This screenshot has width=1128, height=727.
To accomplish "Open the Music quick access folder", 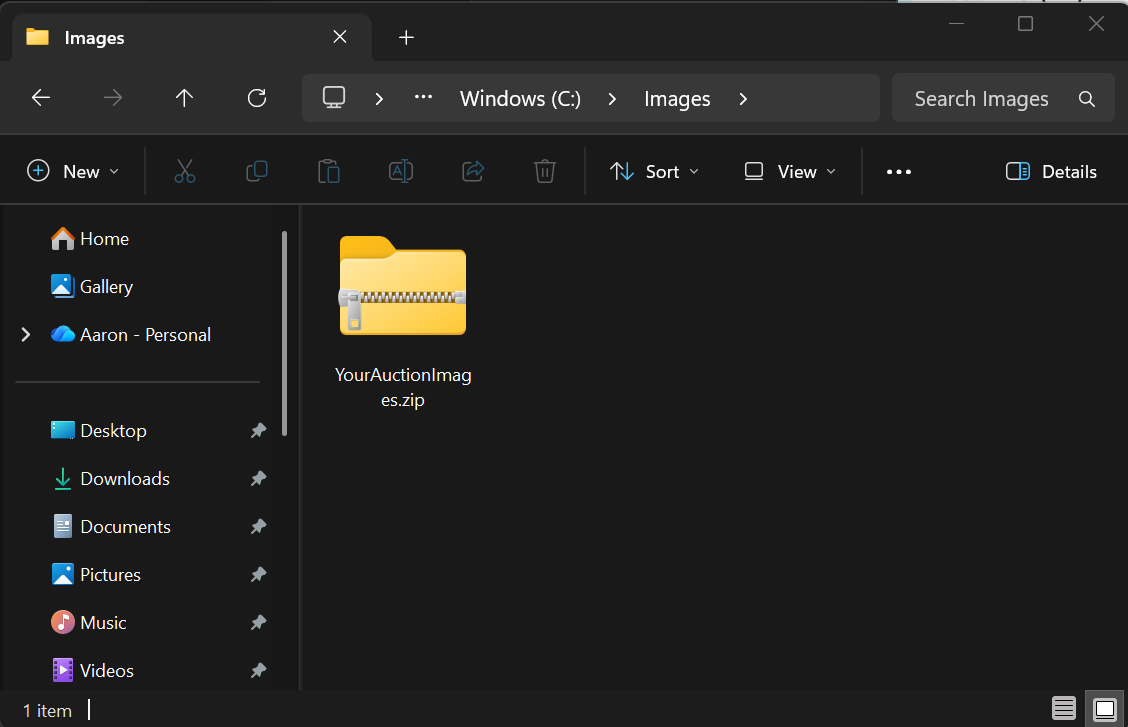I will point(88,622).
